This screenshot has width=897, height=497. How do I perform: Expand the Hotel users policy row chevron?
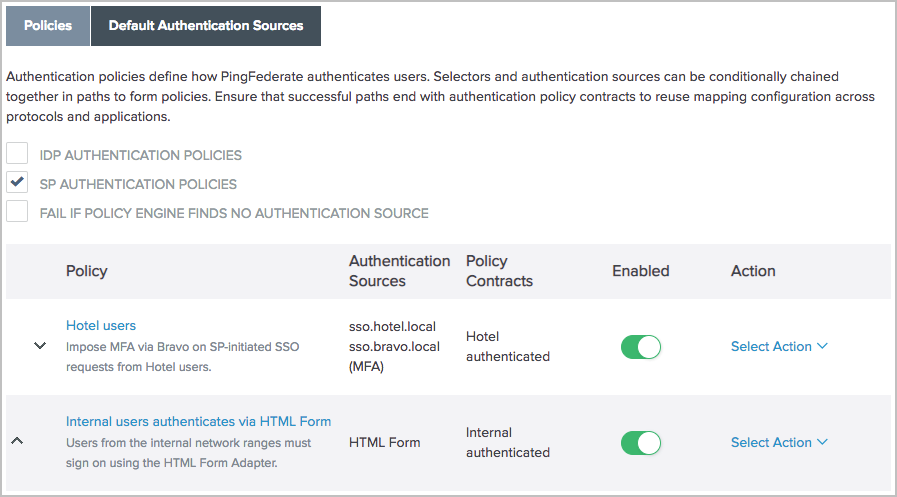pyautogui.click(x=40, y=345)
